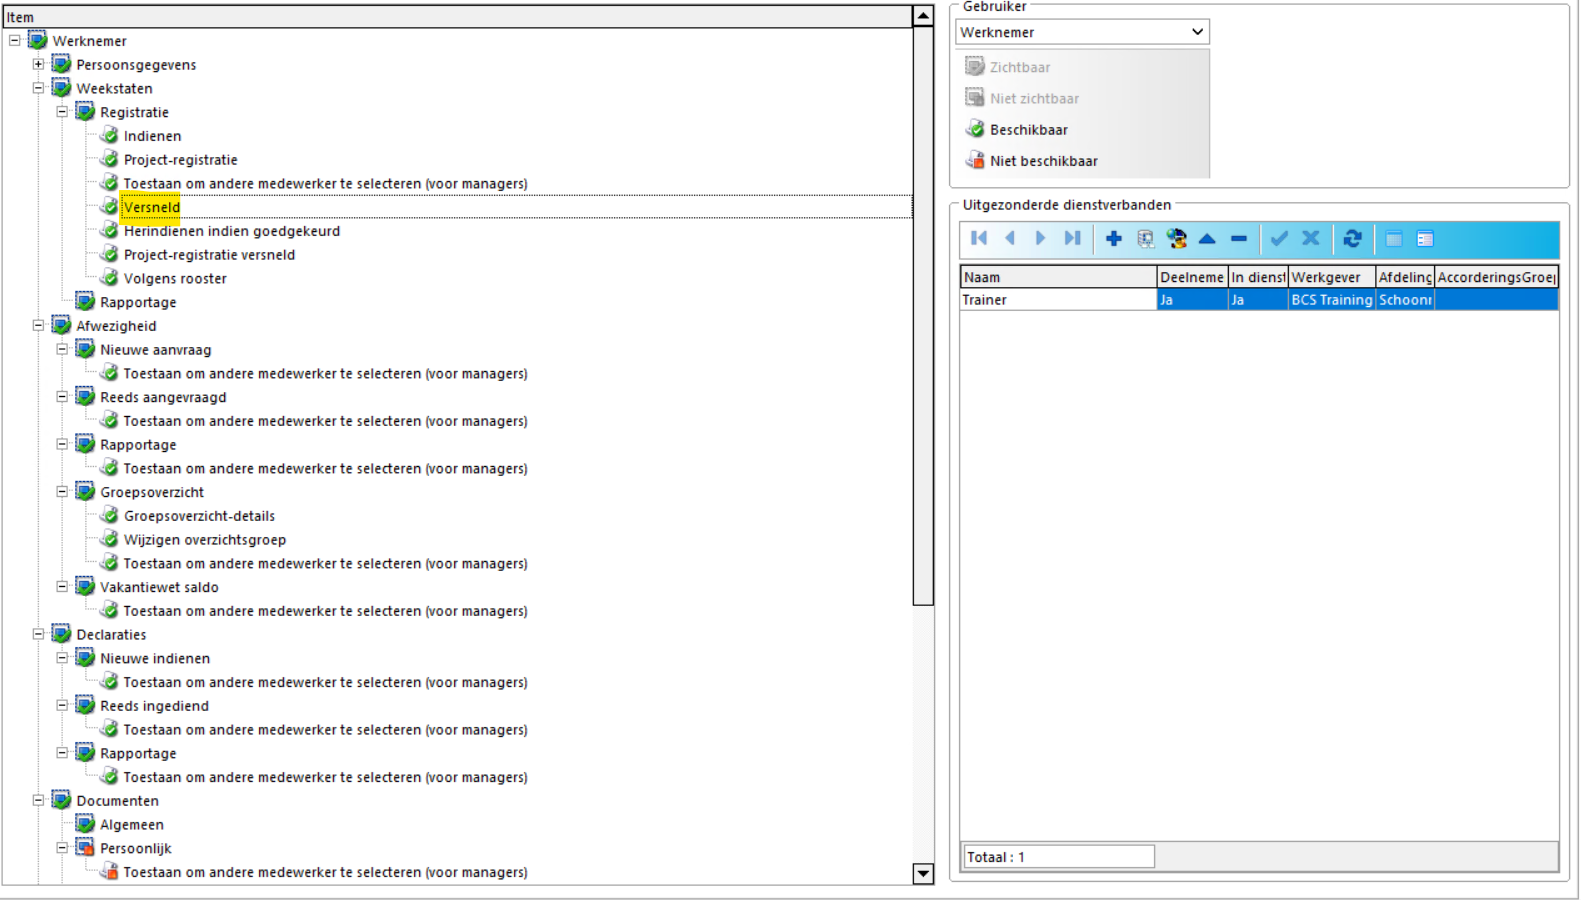This screenshot has width=1581, height=900.
Task: Click the Totaal : 1 field
Action: (x=1058, y=856)
